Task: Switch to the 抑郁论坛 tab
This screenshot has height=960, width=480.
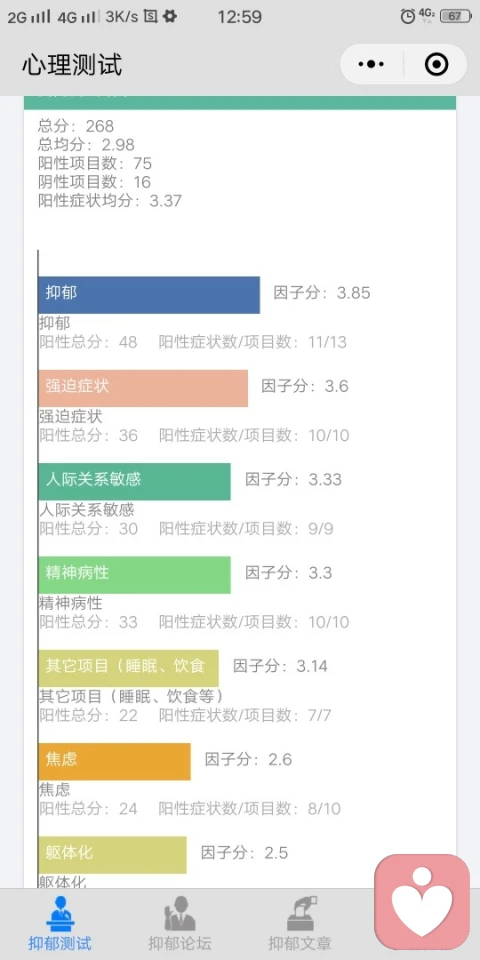Action: tap(179, 924)
